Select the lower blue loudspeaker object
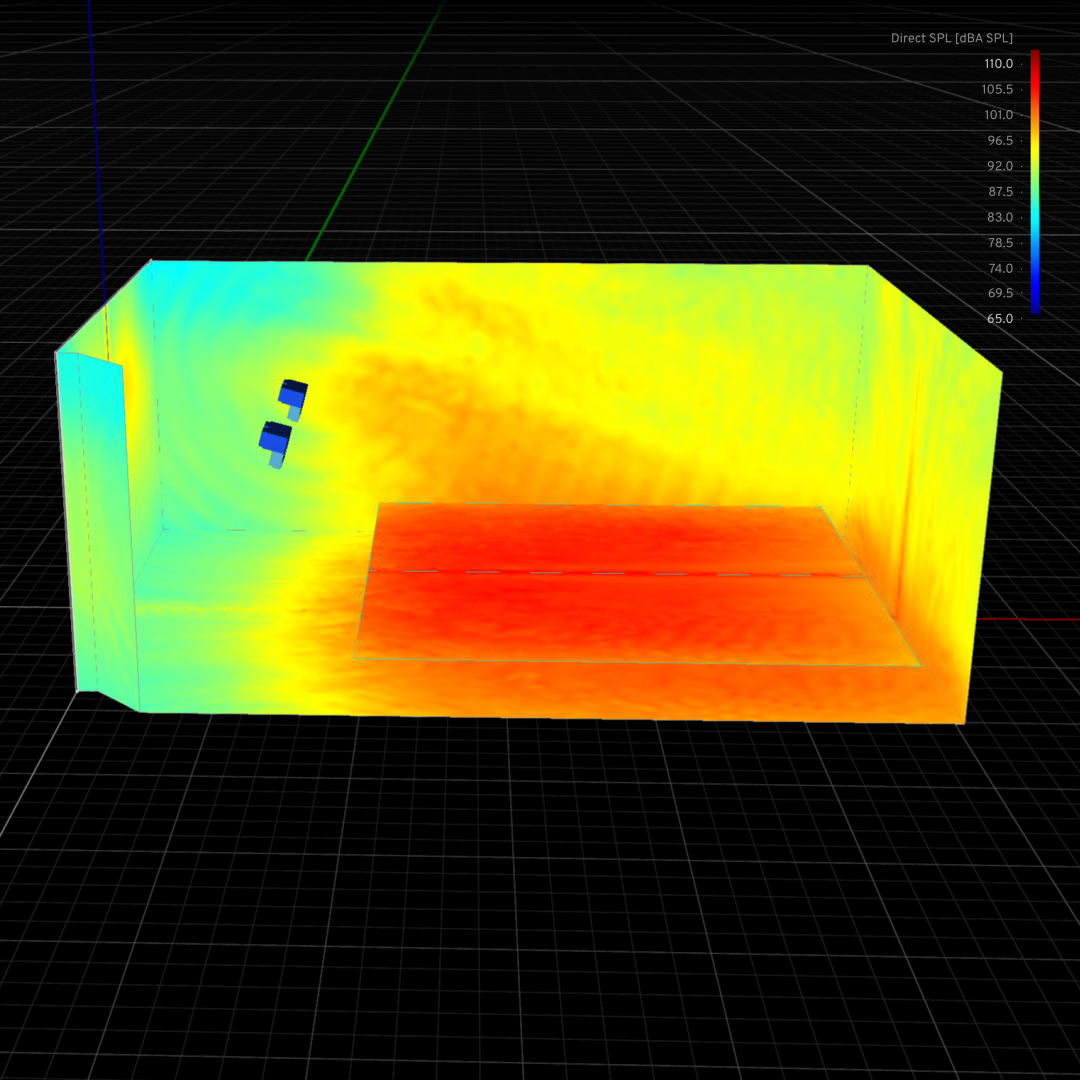Screen dimensions: 1080x1080 (x=274, y=440)
